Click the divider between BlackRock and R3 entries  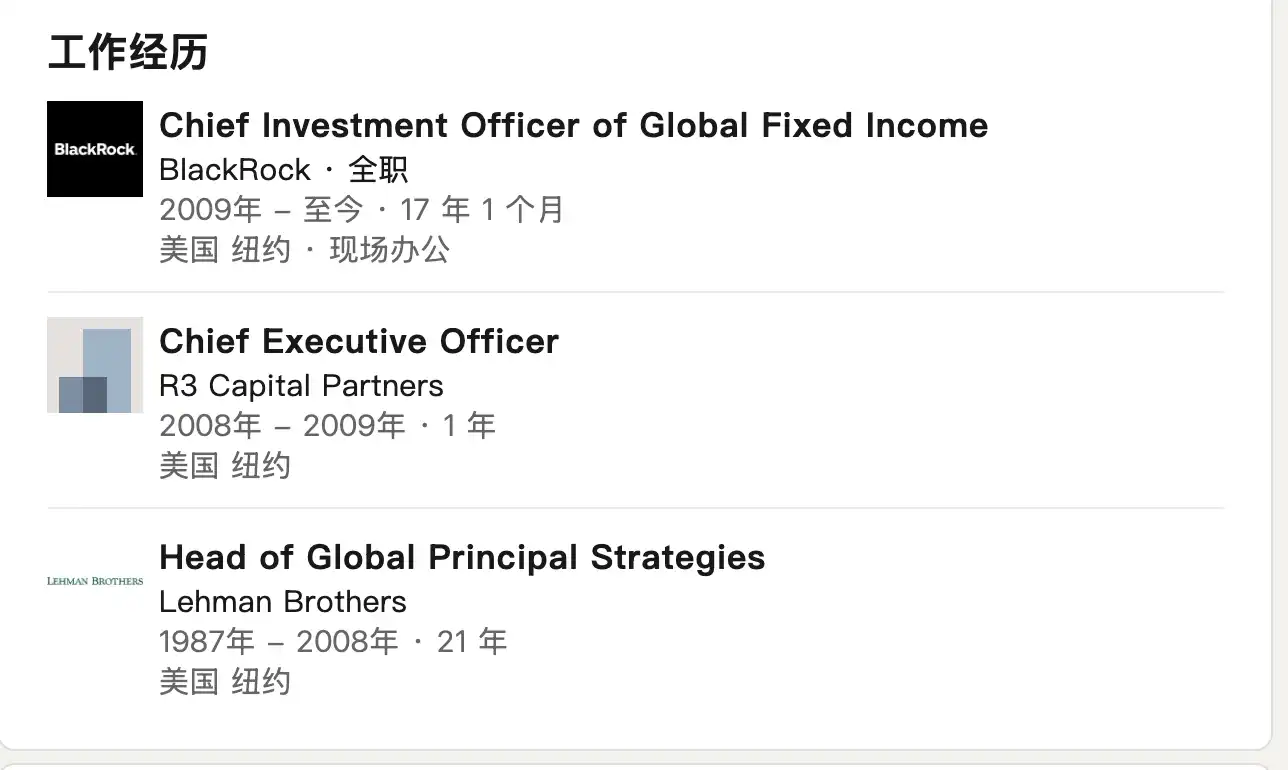pyautogui.click(x=636, y=292)
